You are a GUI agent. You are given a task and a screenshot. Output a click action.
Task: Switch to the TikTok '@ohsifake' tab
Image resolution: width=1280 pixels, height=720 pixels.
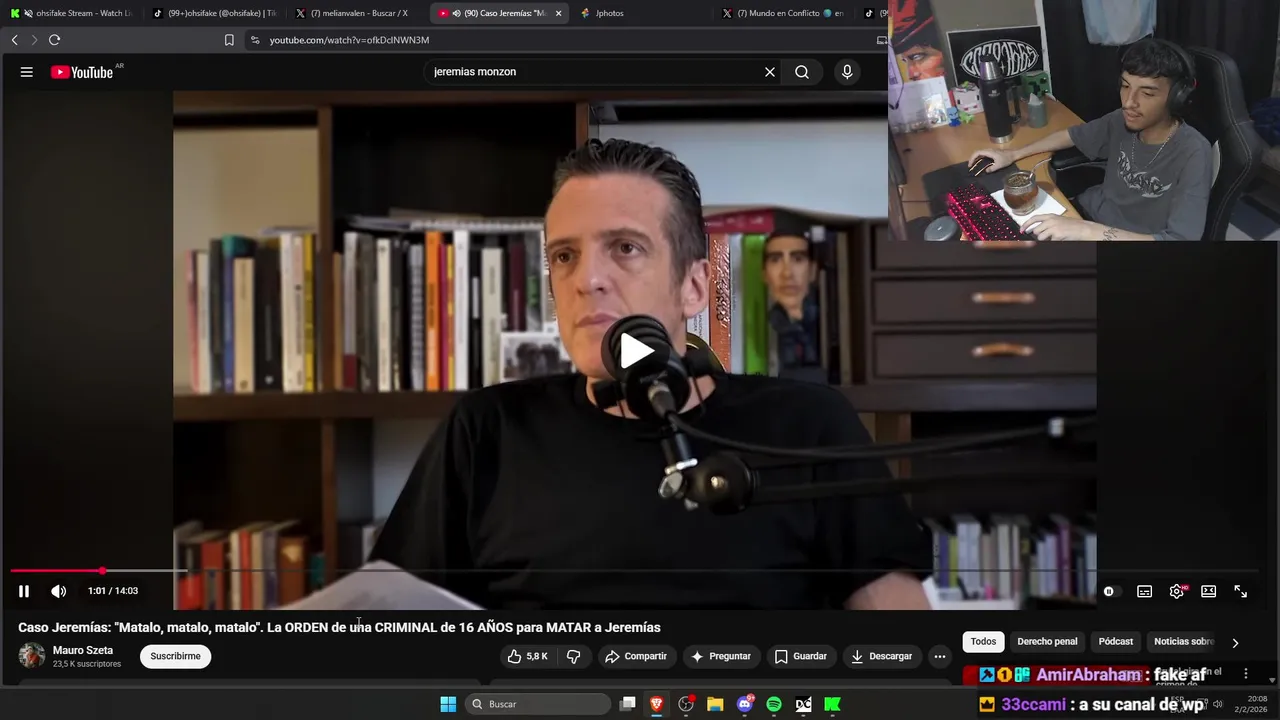[x=215, y=13]
